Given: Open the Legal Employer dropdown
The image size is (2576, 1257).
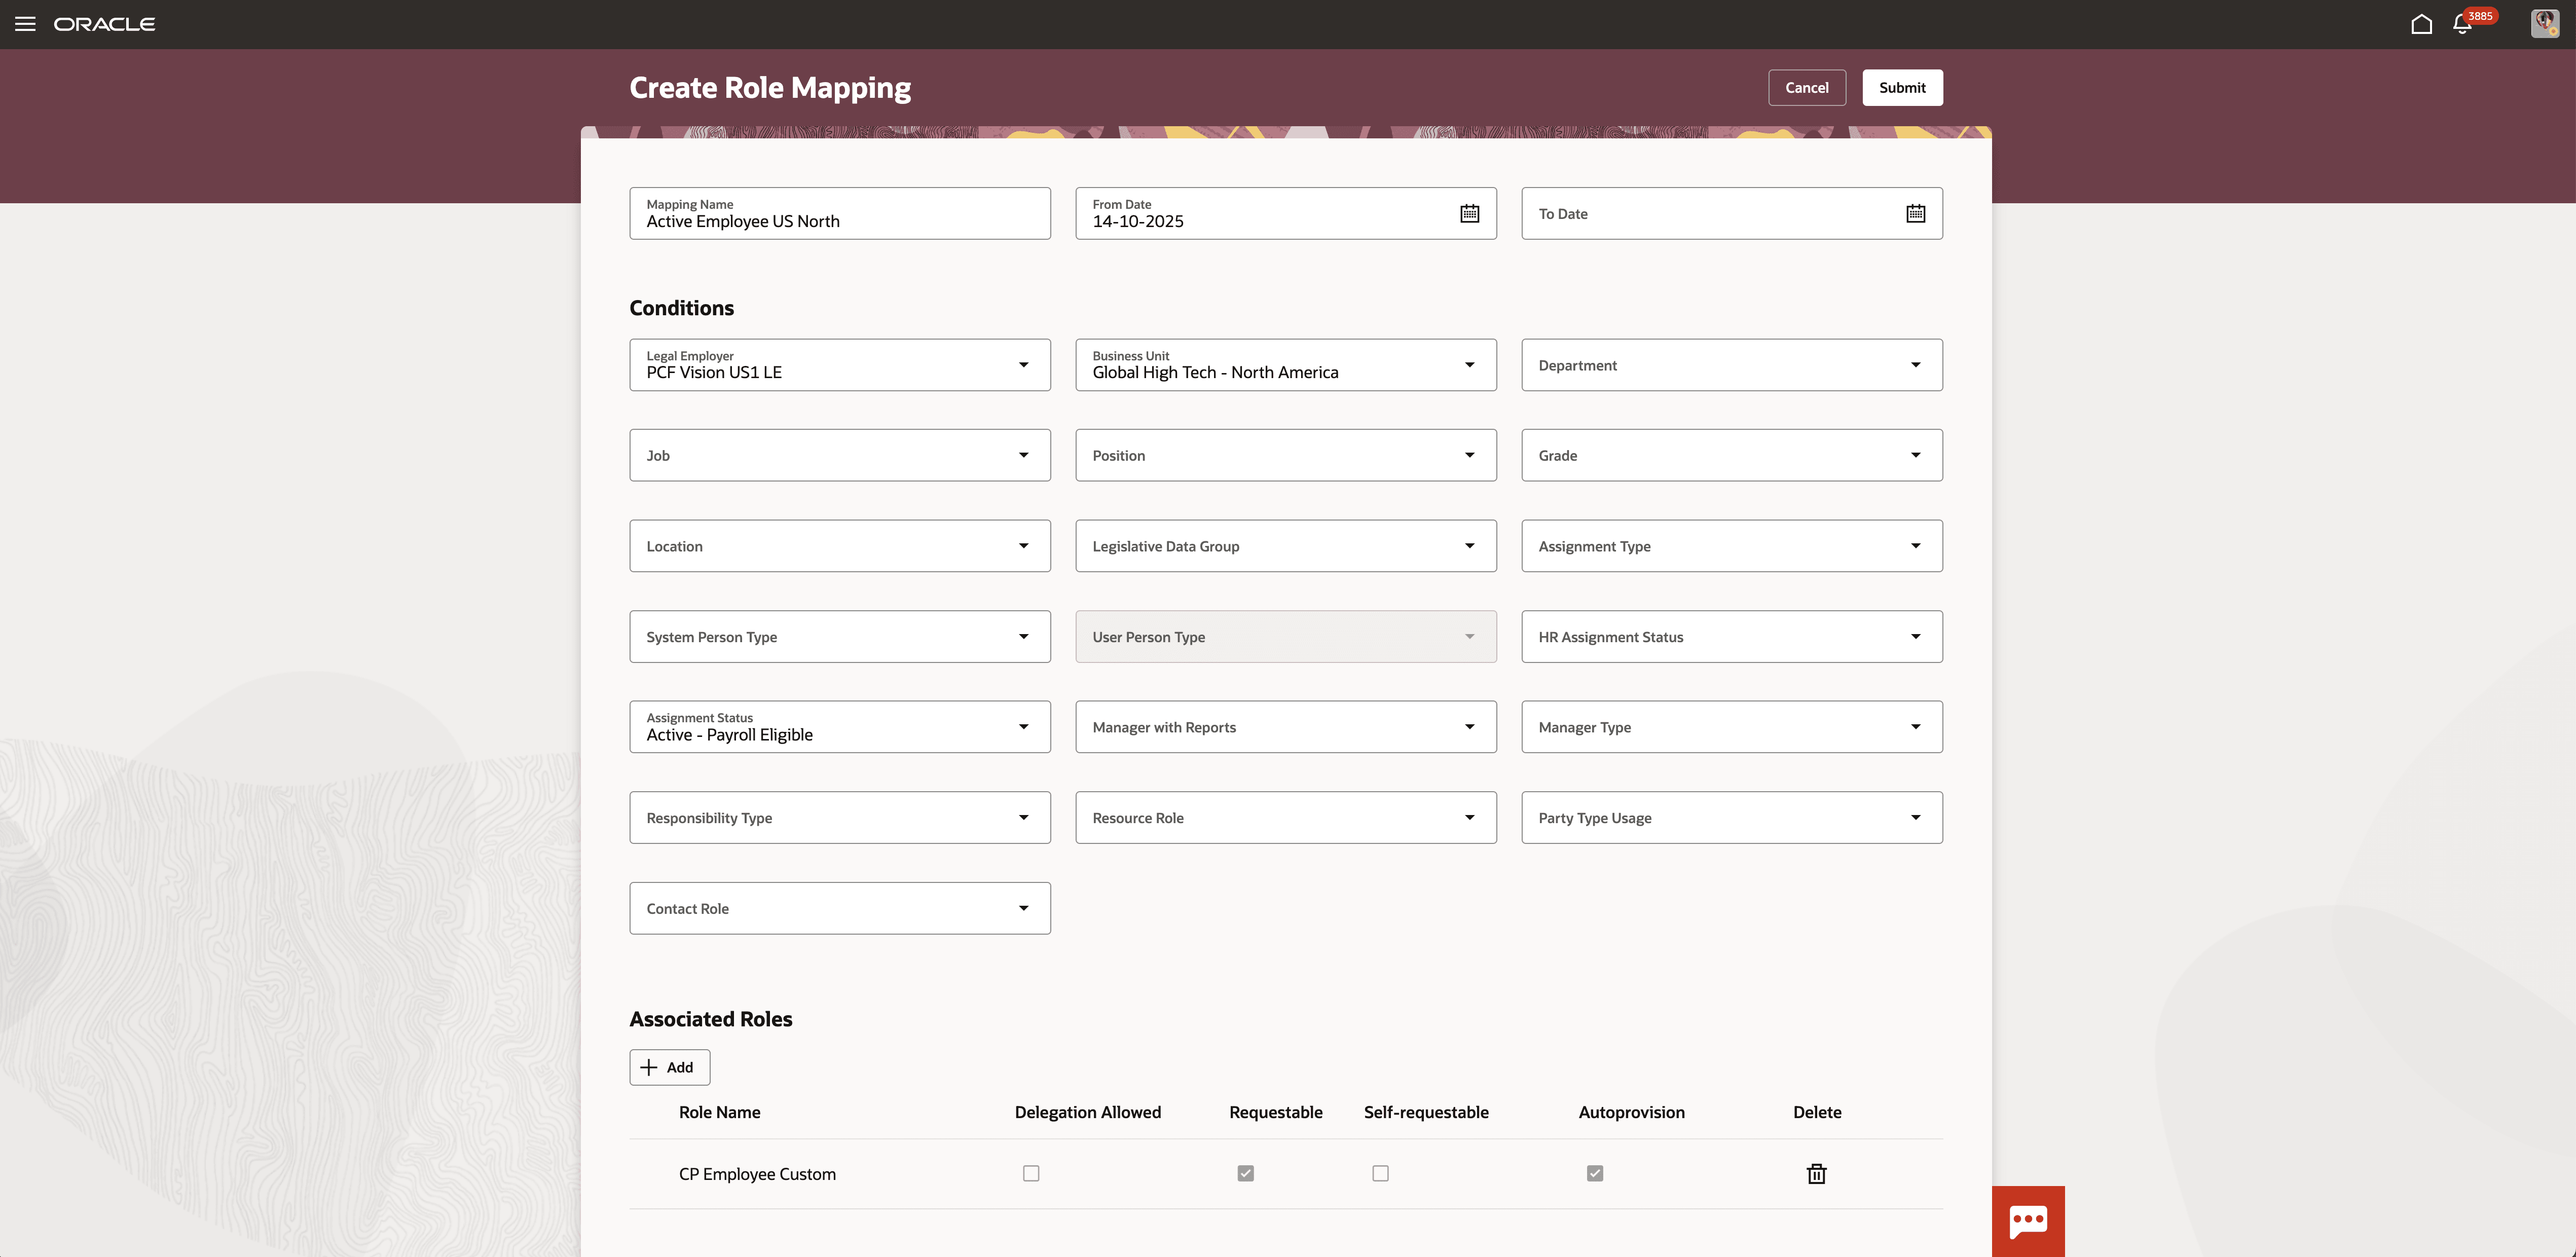Looking at the screenshot, I should pyautogui.click(x=1023, y=364).
